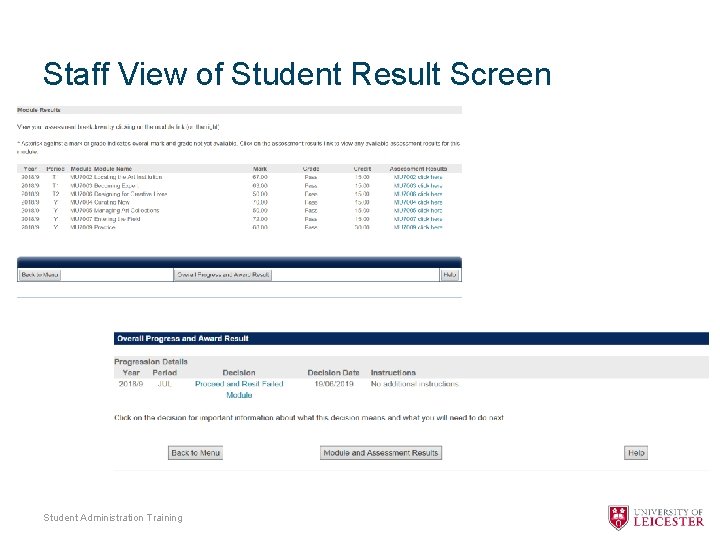Open the Proceed and Resit Failed Module decision link
This screenshot has width=720, height=540.
tap(239, 389)
